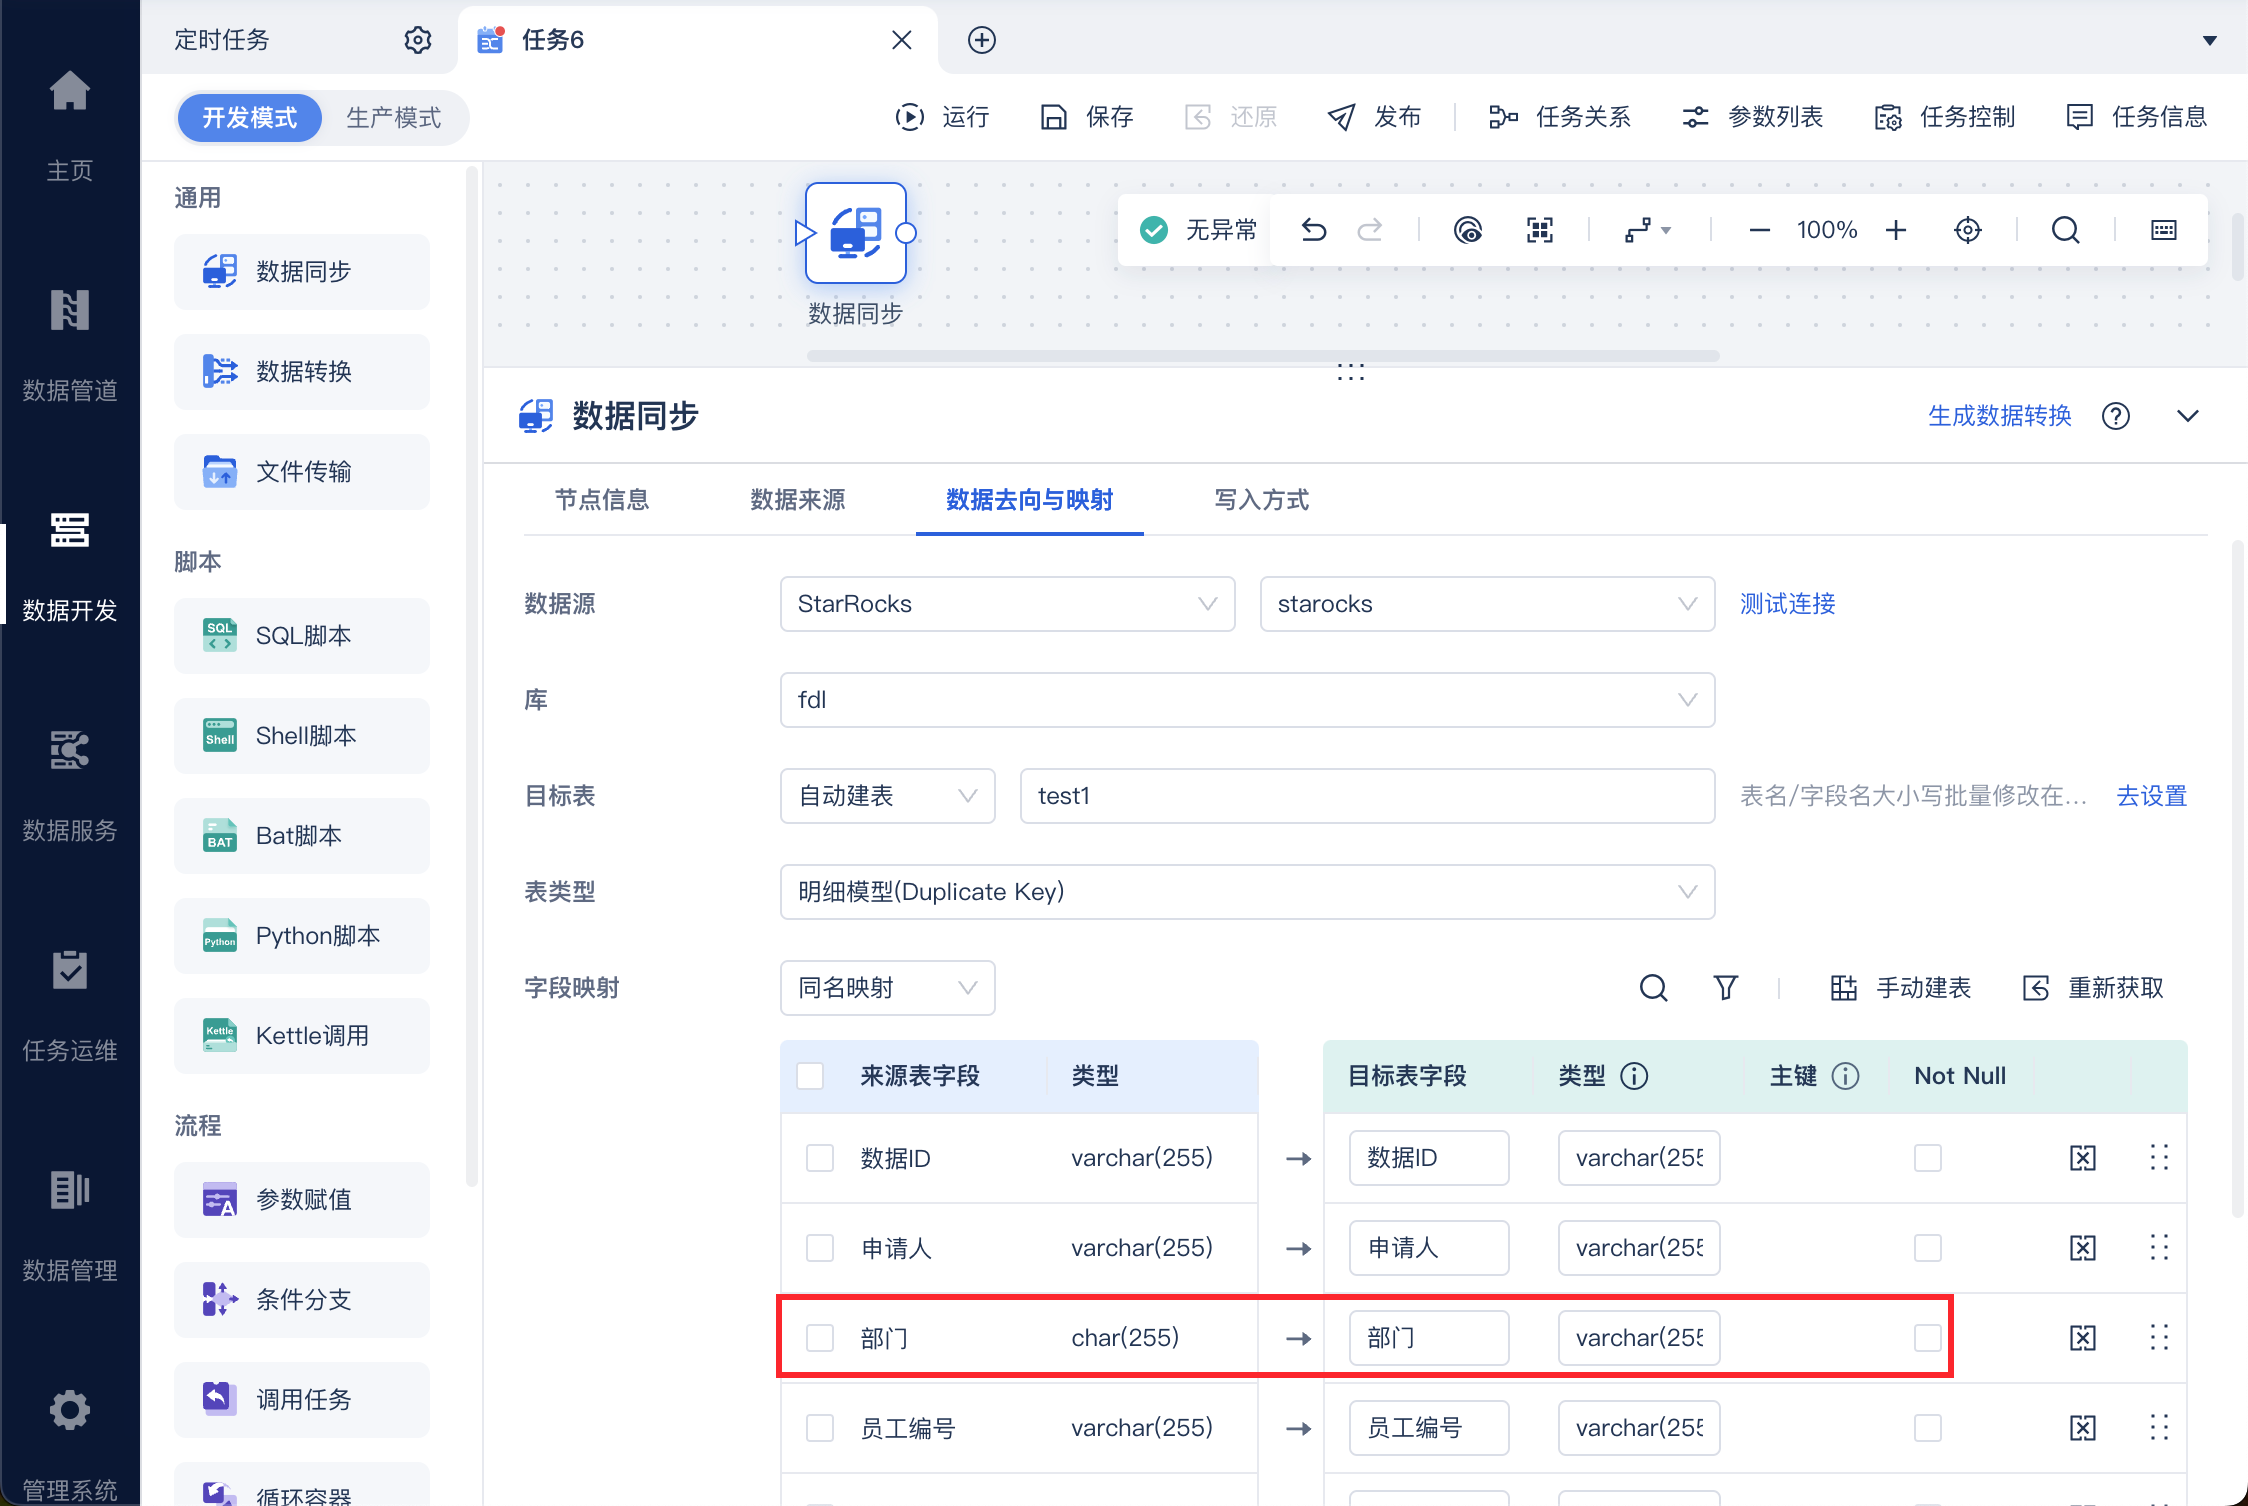Click the undo arrow in canvas toolbar
The height and width of the screenshot is (1506, 2248).
coord(1313,231)
